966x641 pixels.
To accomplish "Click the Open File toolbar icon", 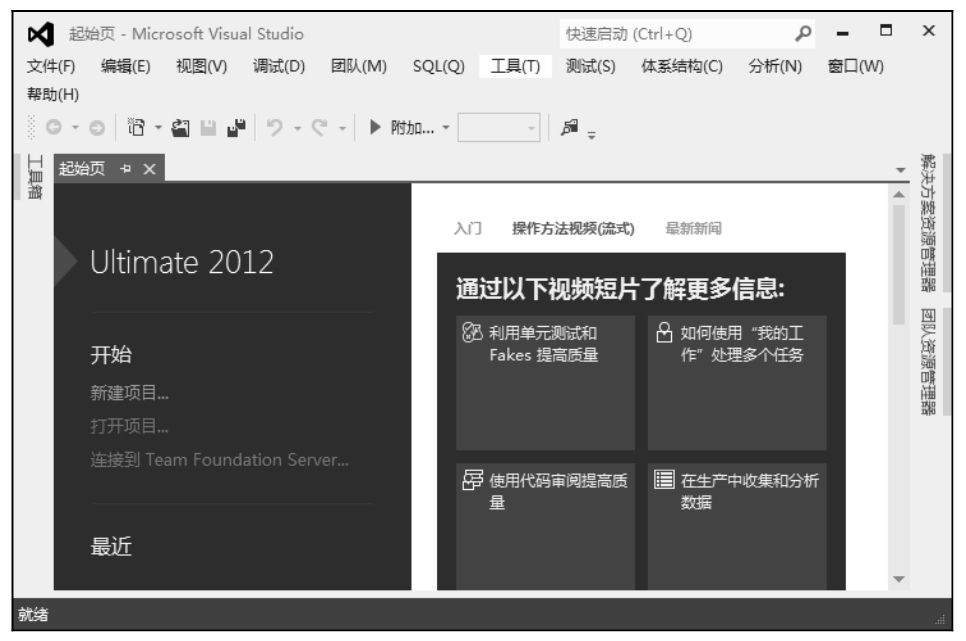I will 181,128.
